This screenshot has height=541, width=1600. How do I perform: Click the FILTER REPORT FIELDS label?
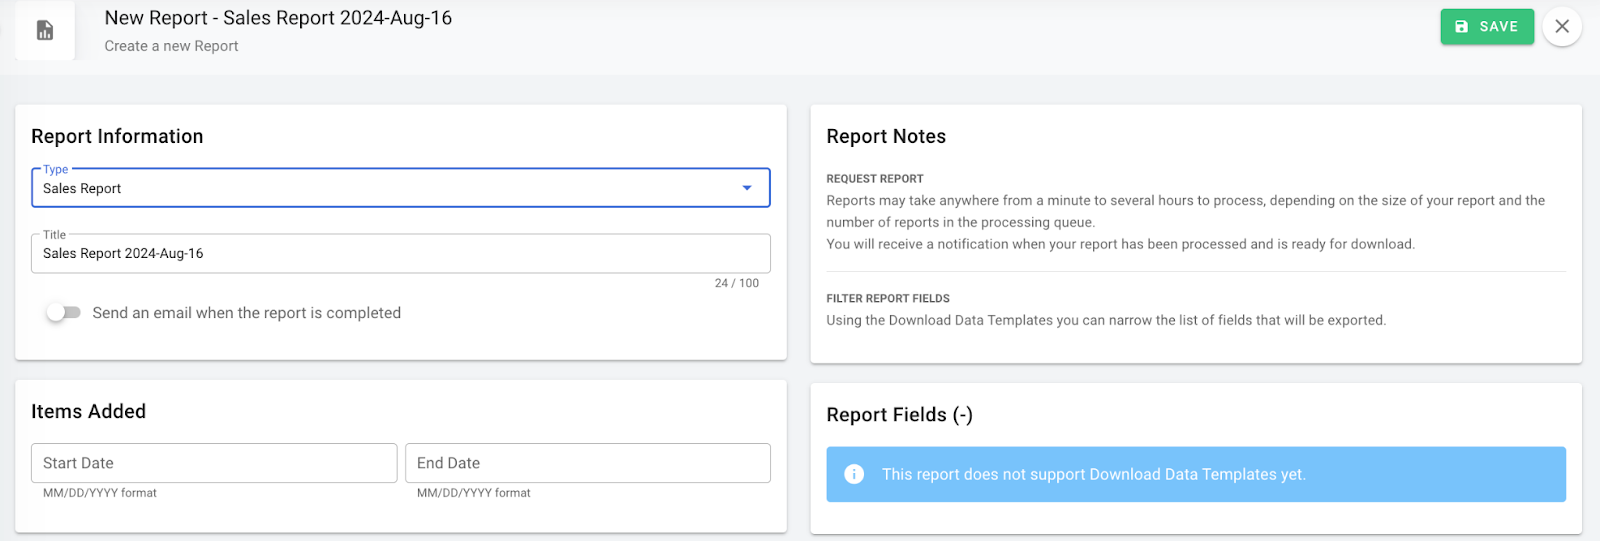tap(887, 299)
